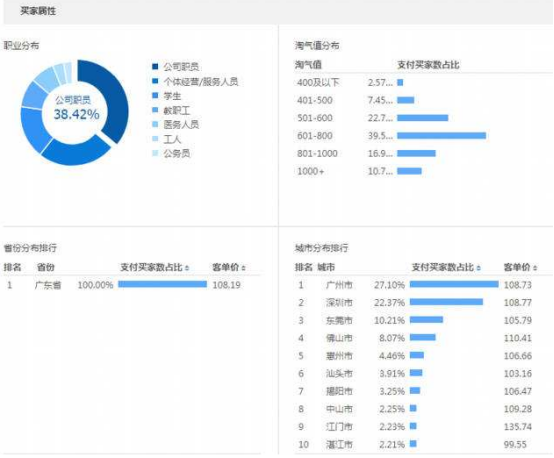The width and height of the screenshot is (554, 458).
Task: Open the 买家属性 section header
Action: (x=38, y=11)
